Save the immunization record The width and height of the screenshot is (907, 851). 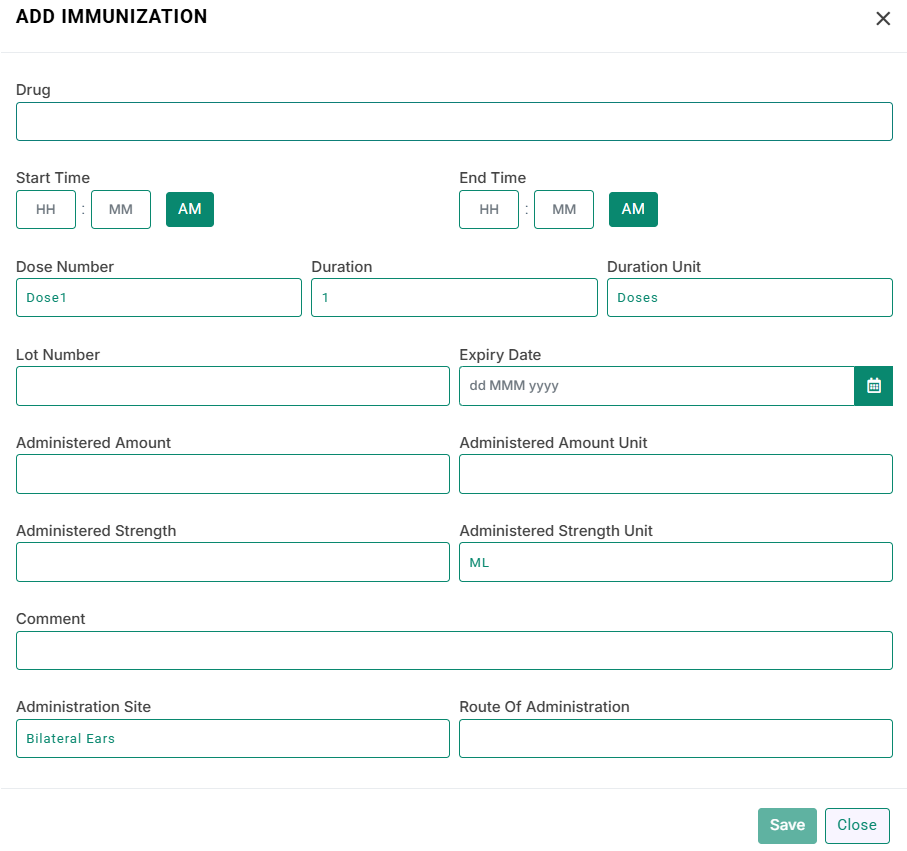click(x=787, y=826)
